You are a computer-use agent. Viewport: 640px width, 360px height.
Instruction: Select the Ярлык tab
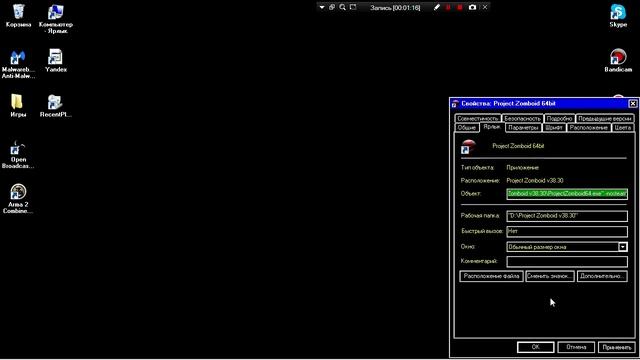click(492, 127)
